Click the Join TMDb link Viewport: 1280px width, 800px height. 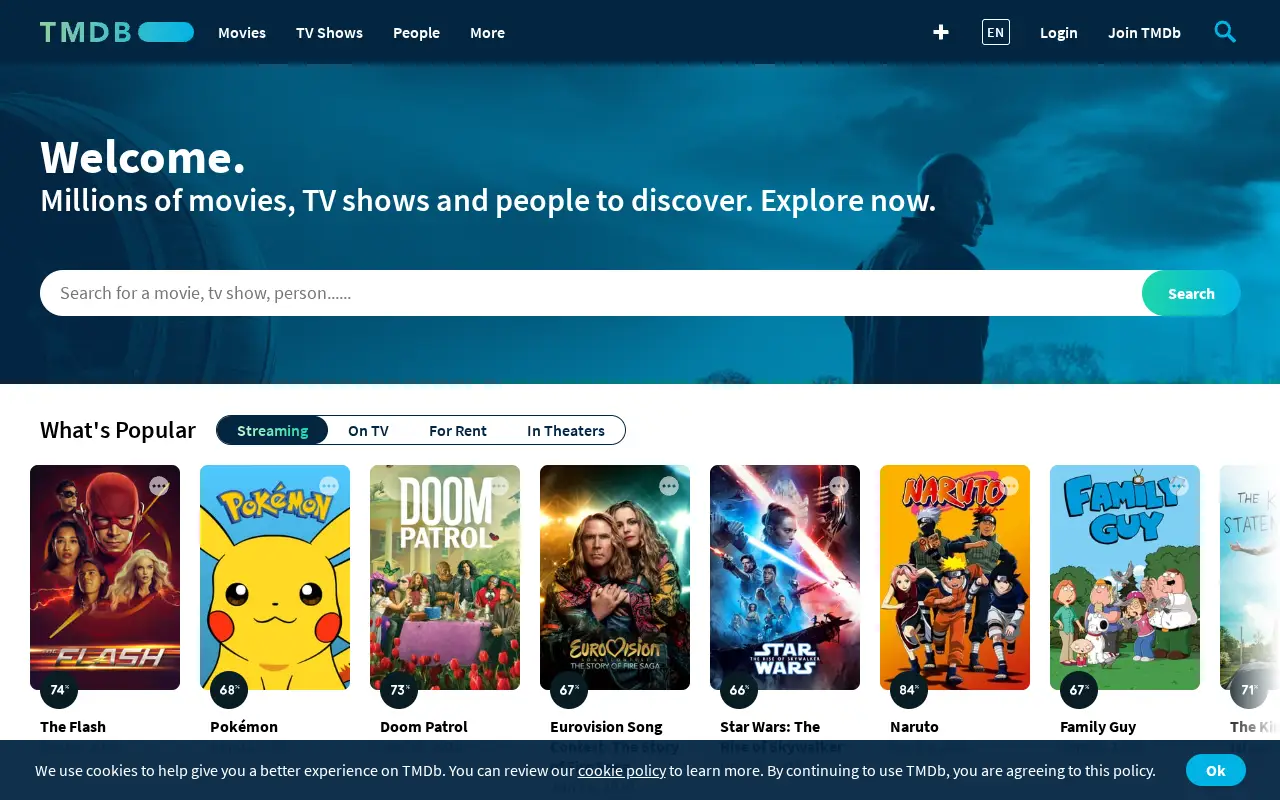pos(1144,32)
